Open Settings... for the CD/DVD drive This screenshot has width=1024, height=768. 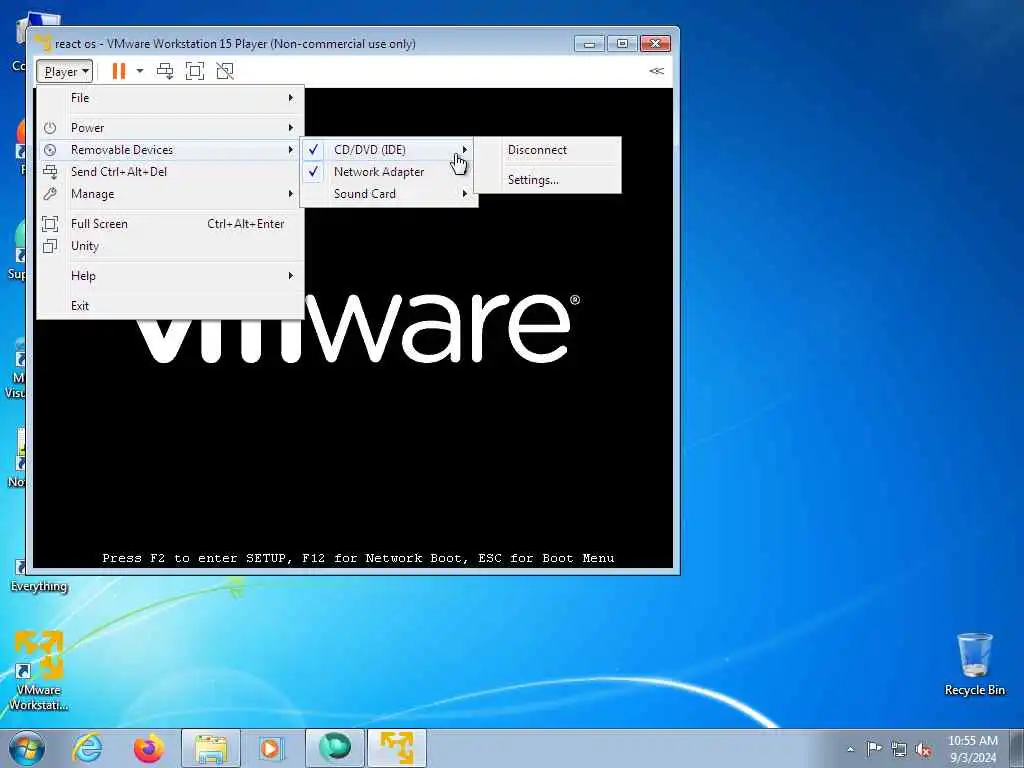click(548, 180)
